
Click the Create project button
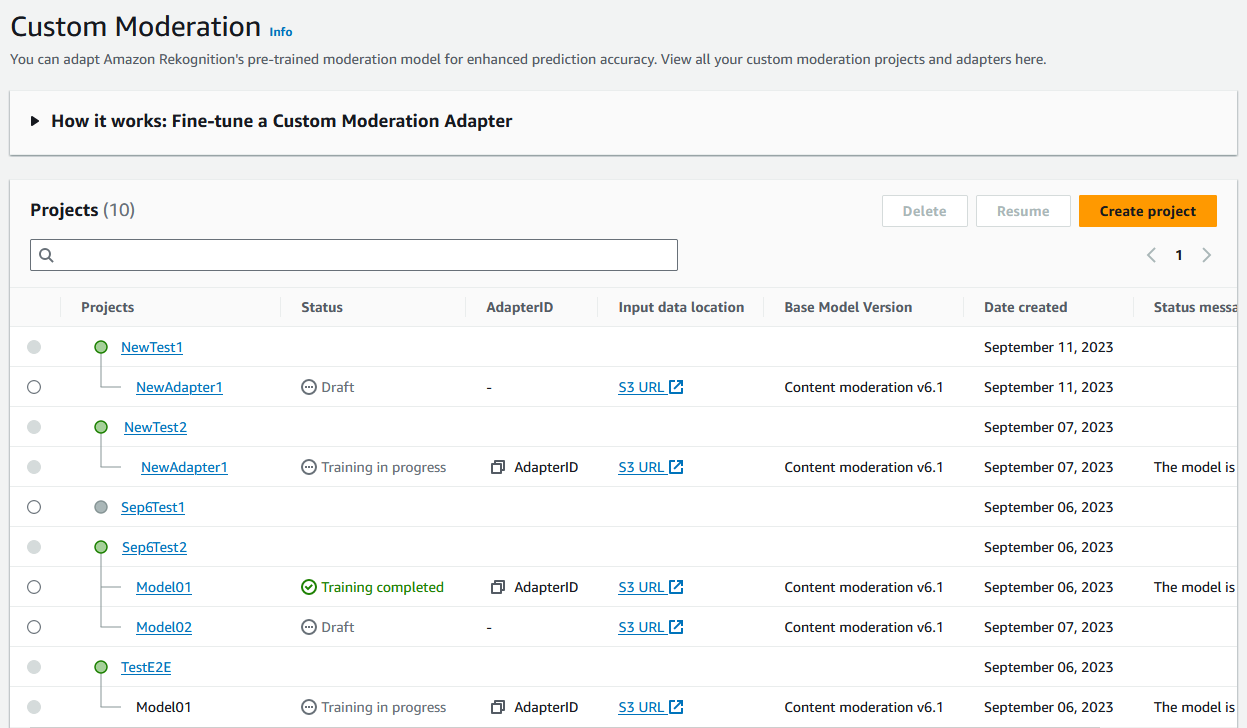point(1147,211)
